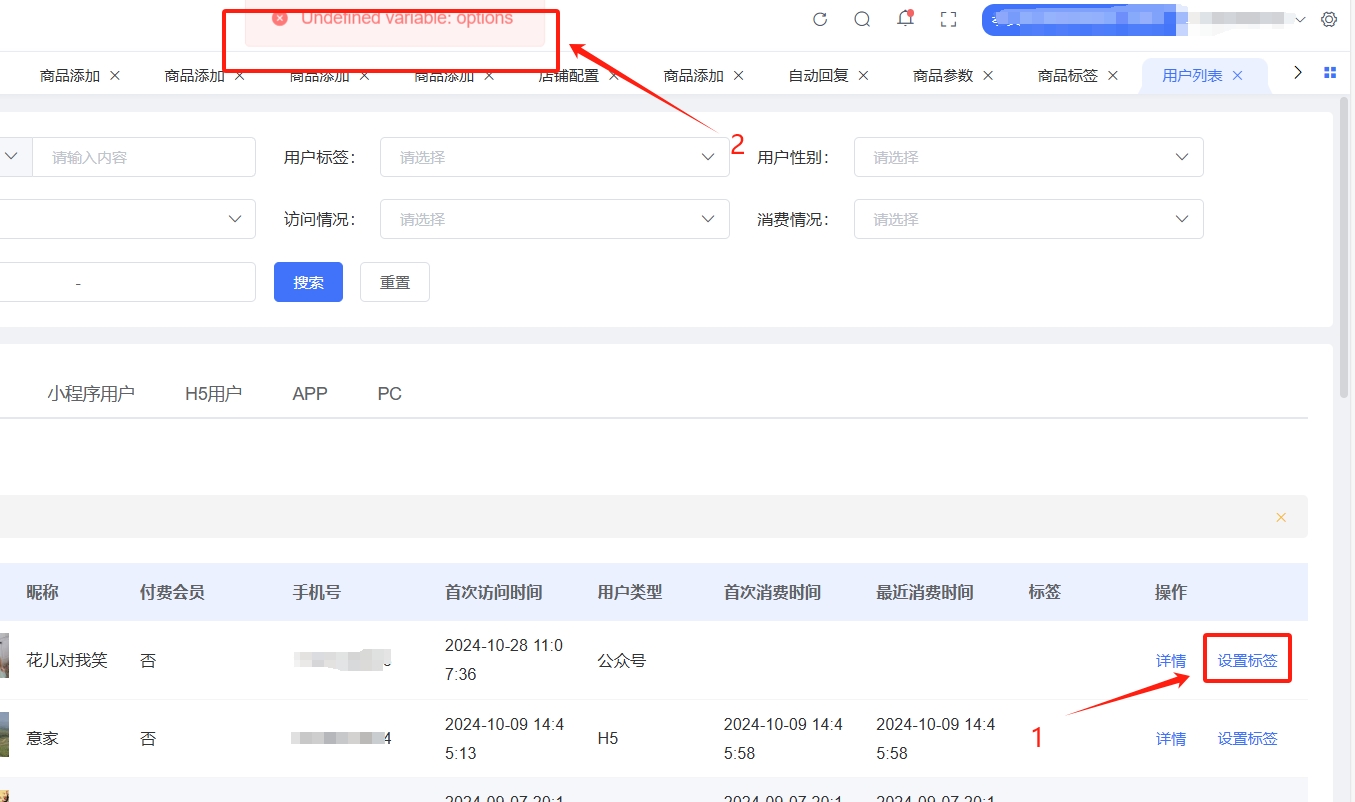Switch to 小程序用户 tab
The height and width of the screenshot is (802, 1355).
tap(91, 394)
